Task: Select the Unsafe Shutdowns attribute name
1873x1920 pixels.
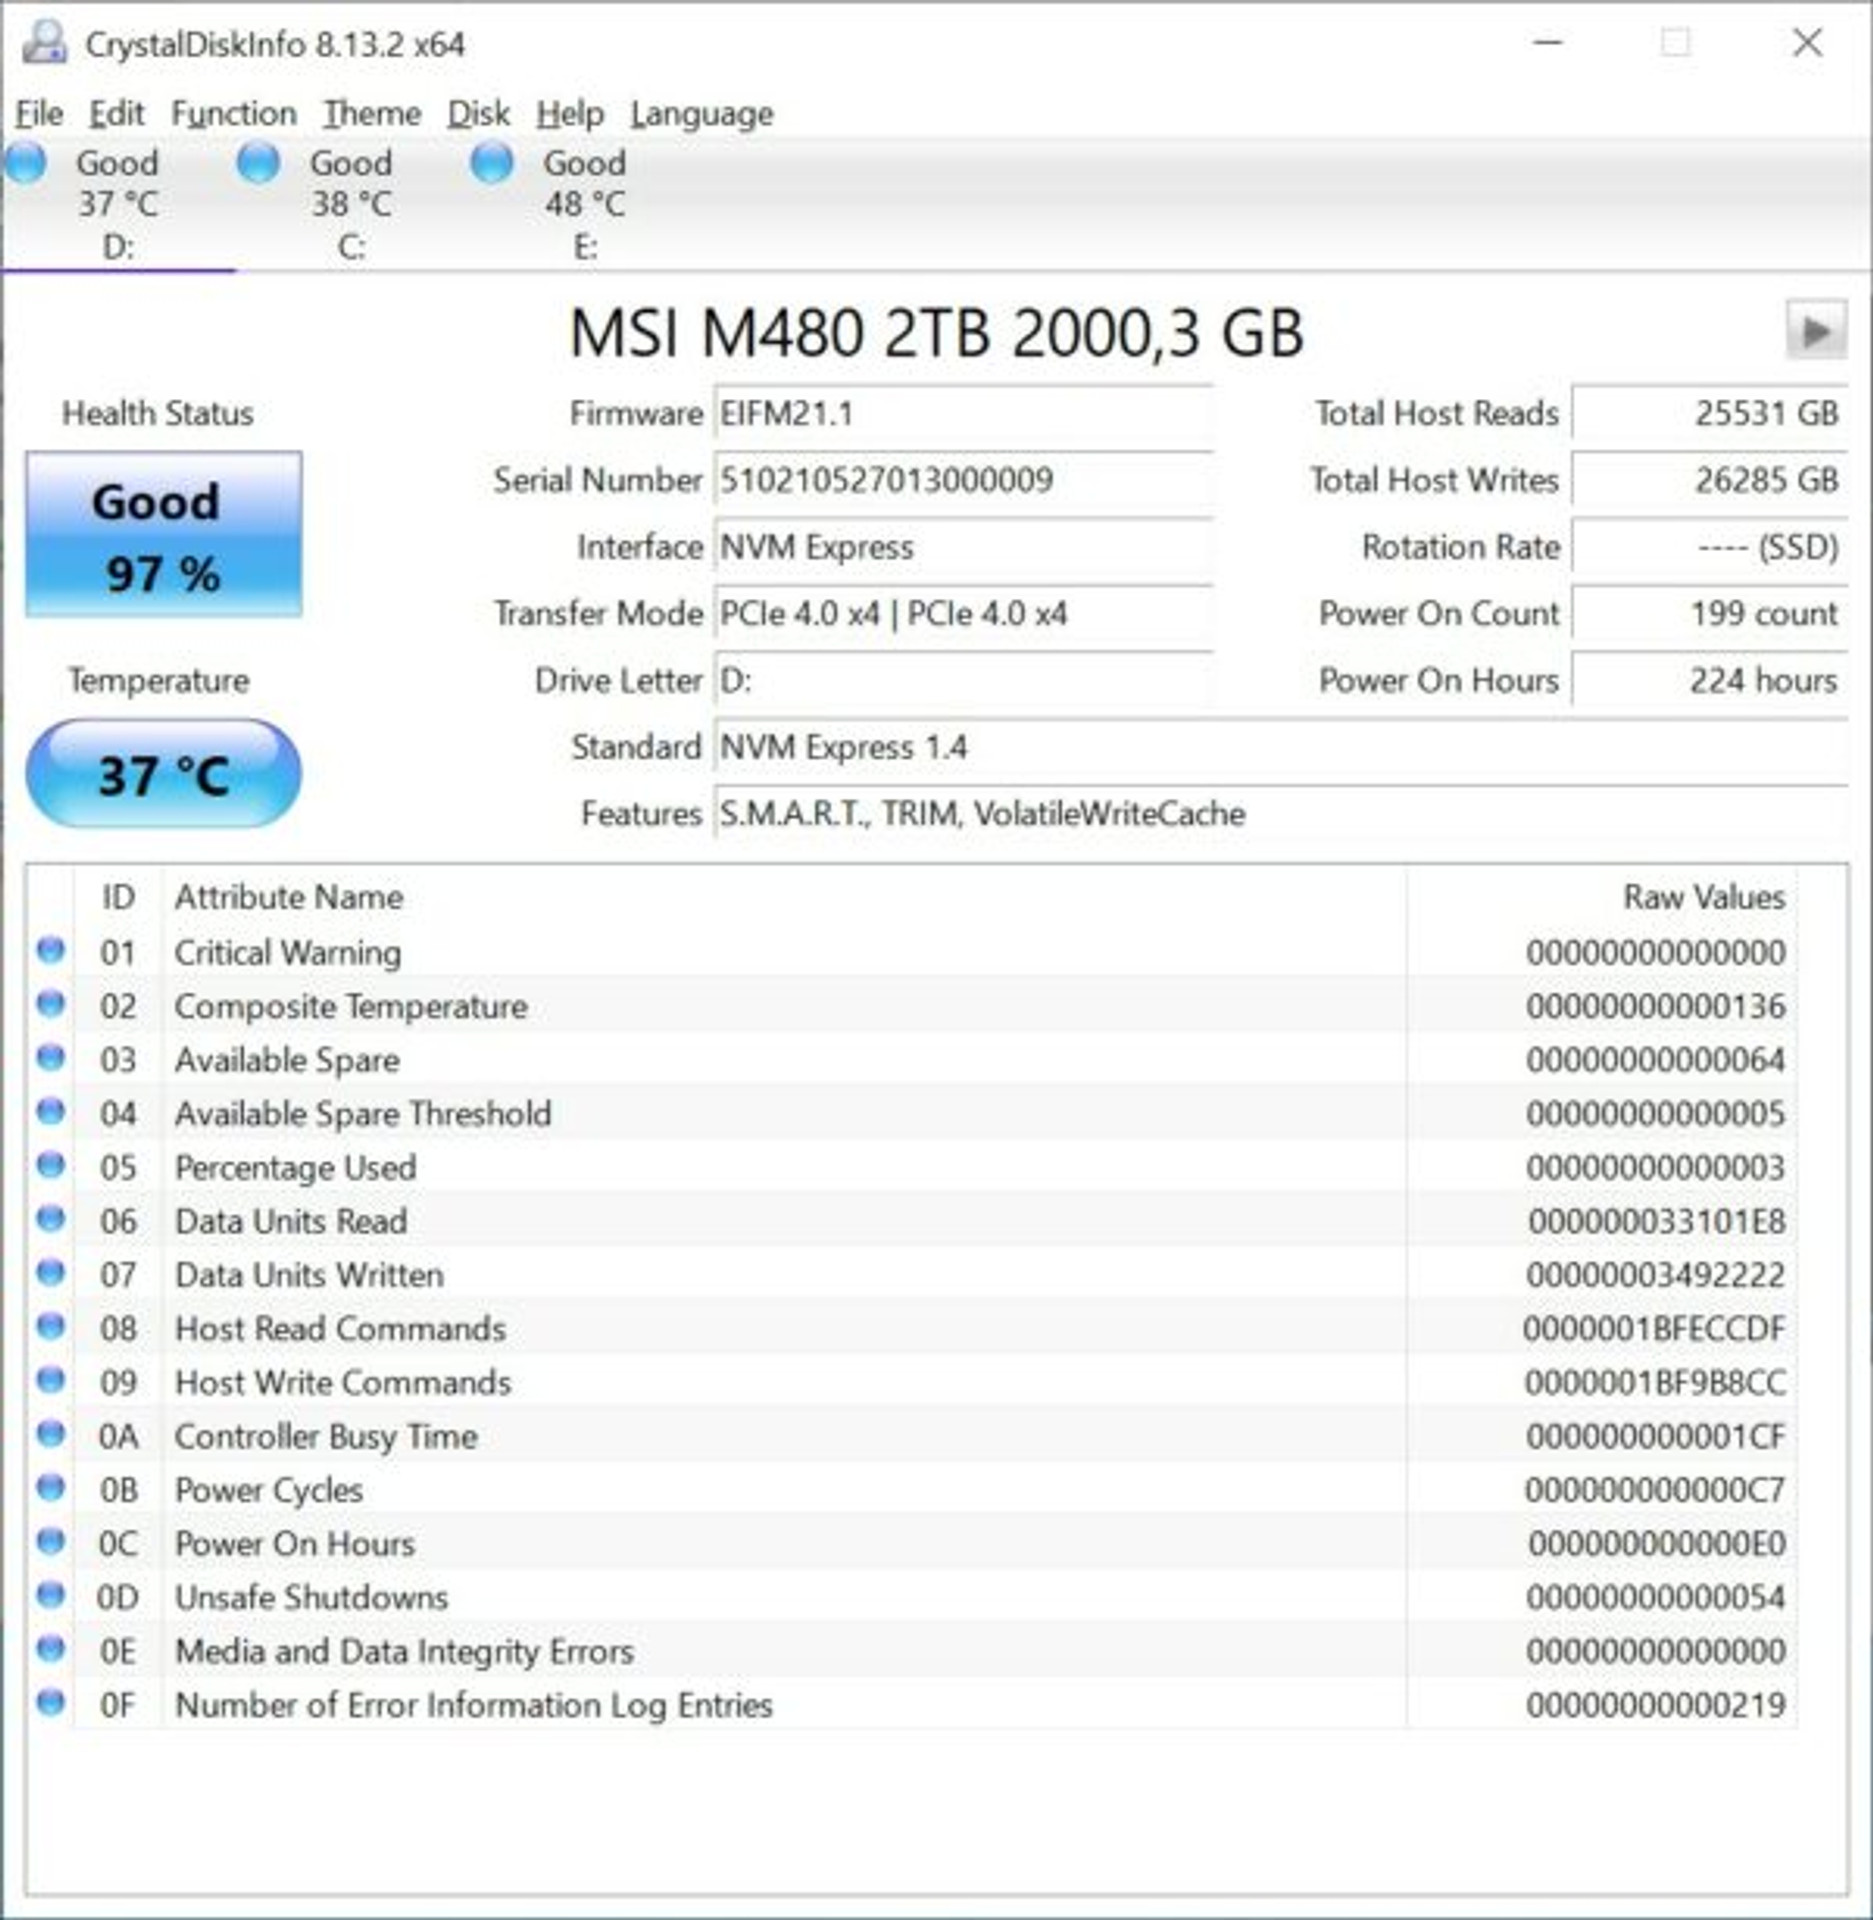Action: (x=311, y=1597)
